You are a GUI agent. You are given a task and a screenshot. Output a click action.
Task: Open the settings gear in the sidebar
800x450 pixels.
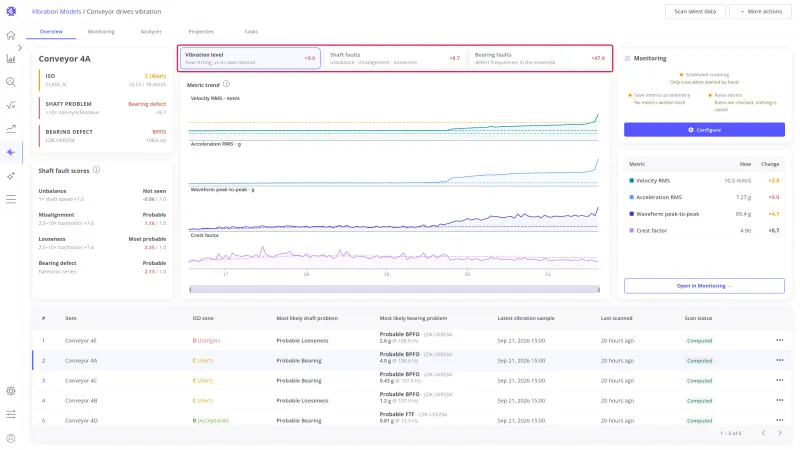click(11, 391)
